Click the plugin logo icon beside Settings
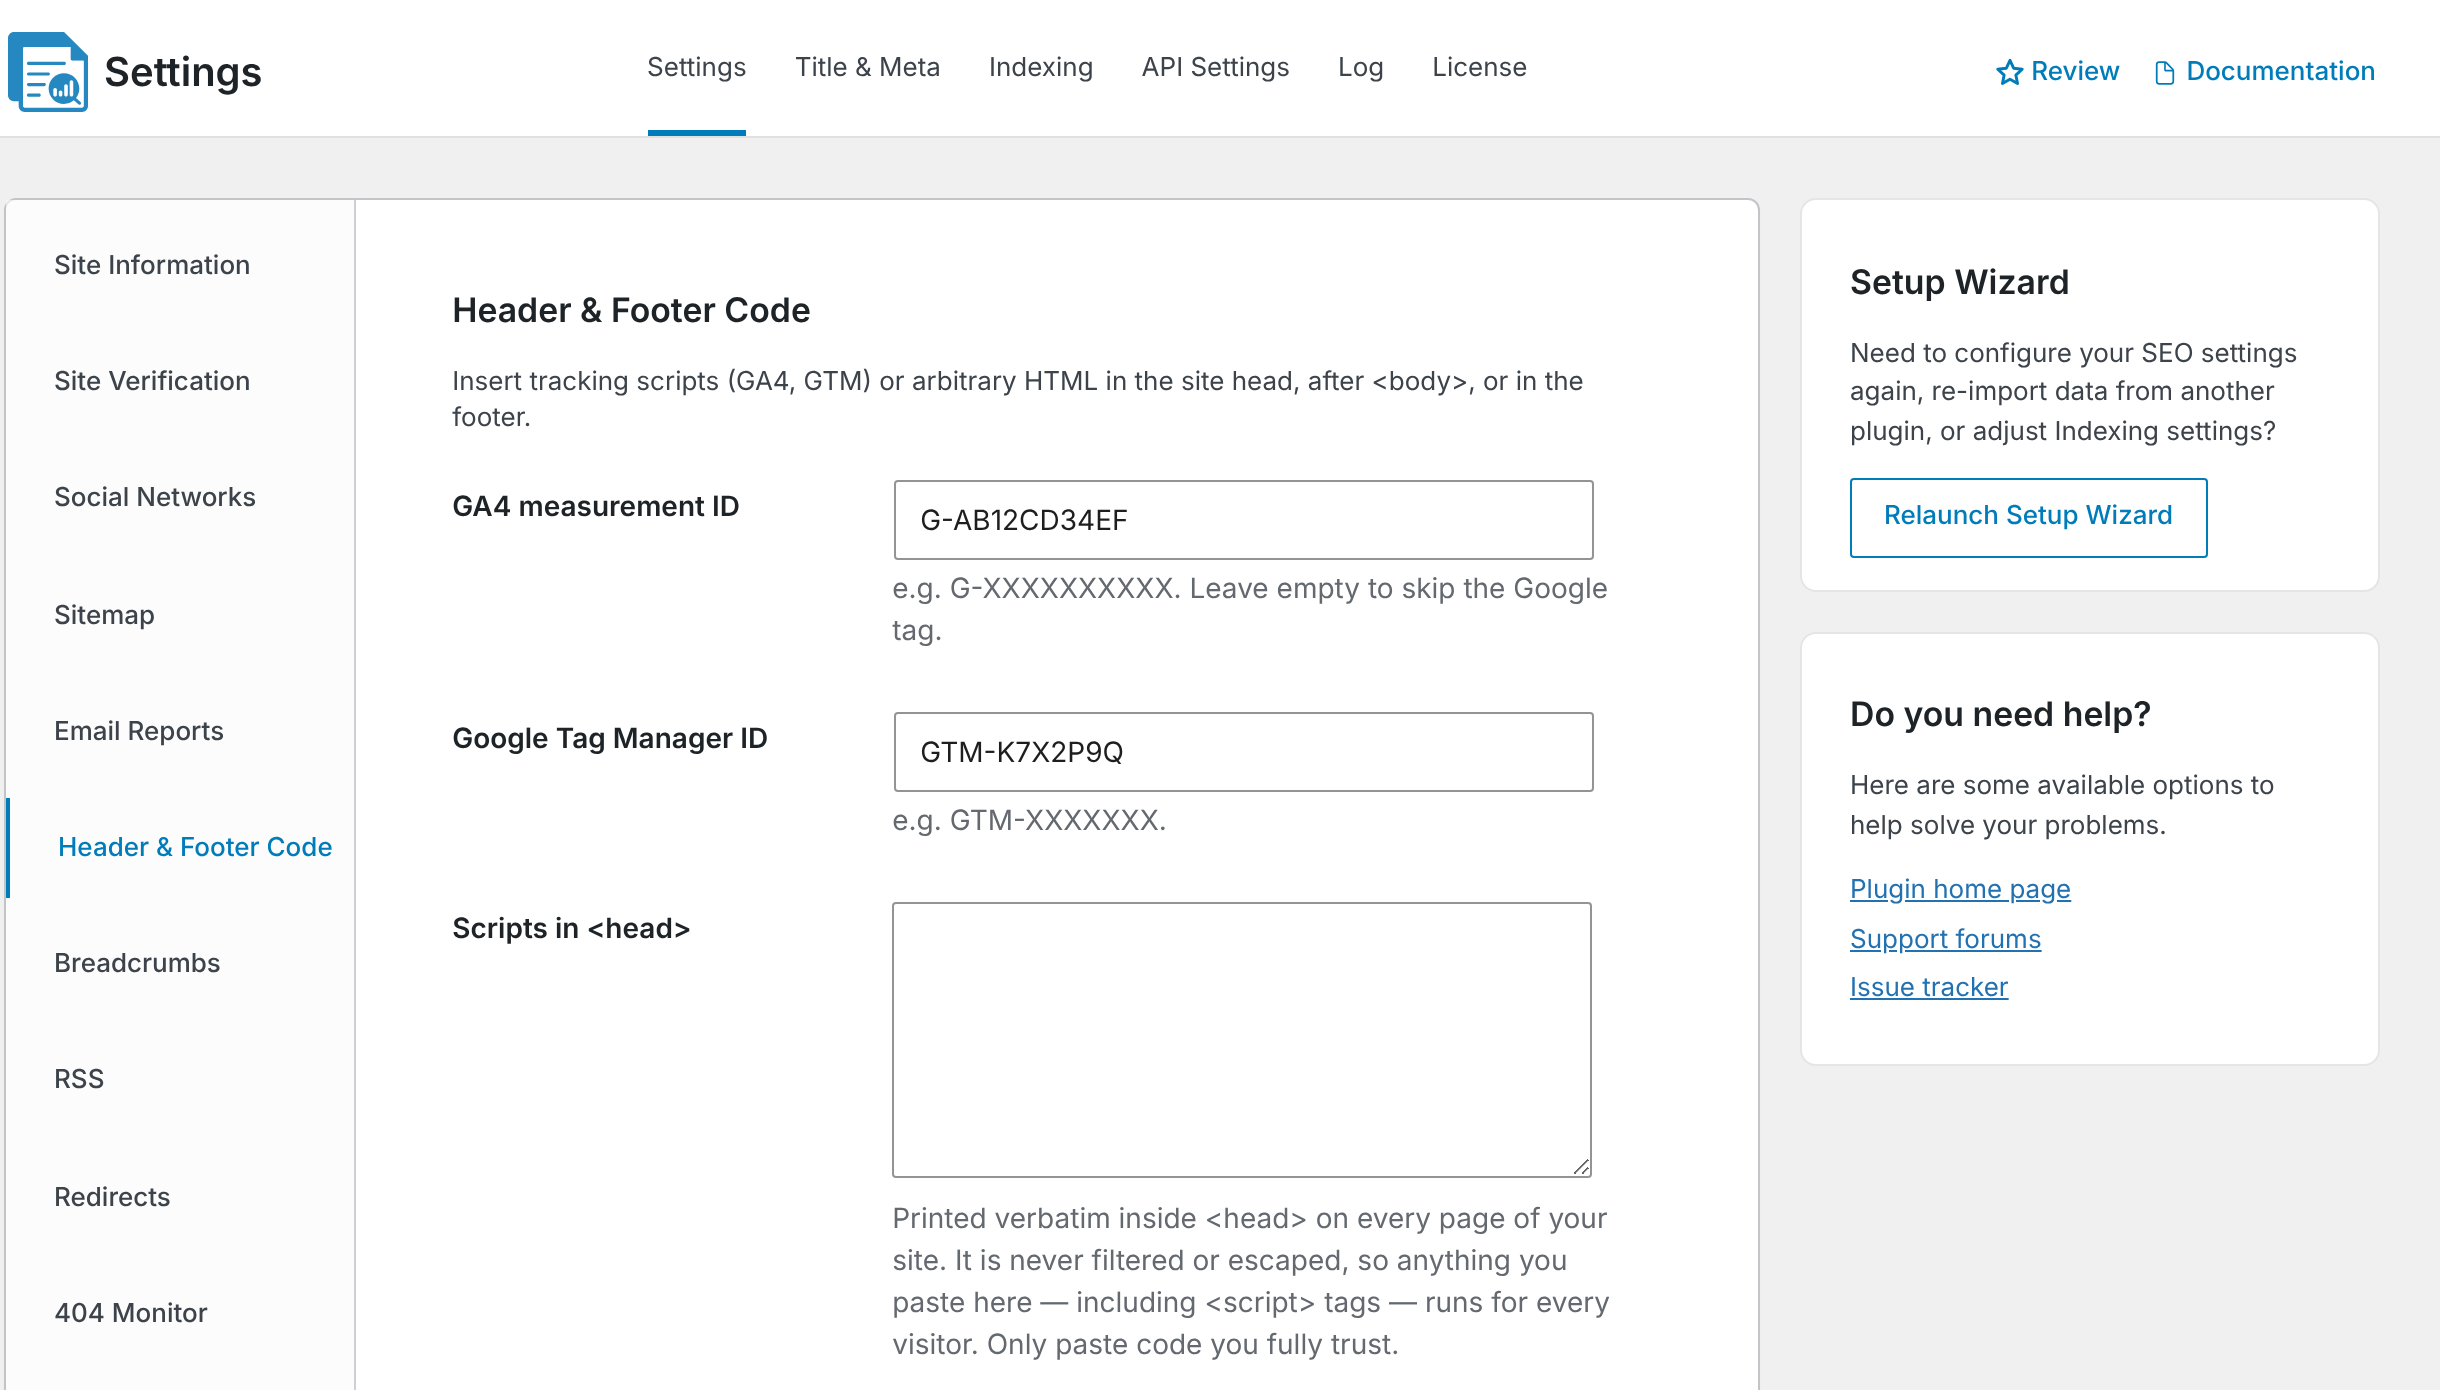The image size is (2440, 1390). [48, 72]
